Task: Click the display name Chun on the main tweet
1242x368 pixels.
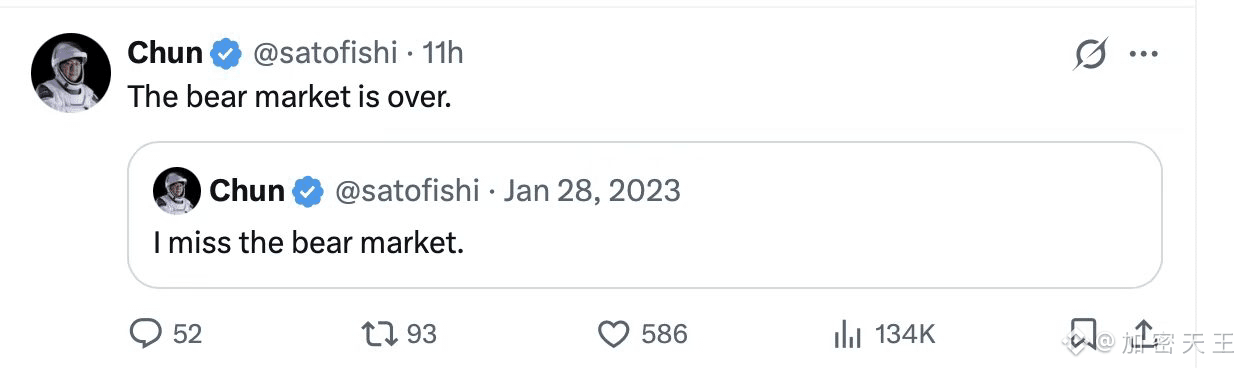Action: tap(165, 53)
